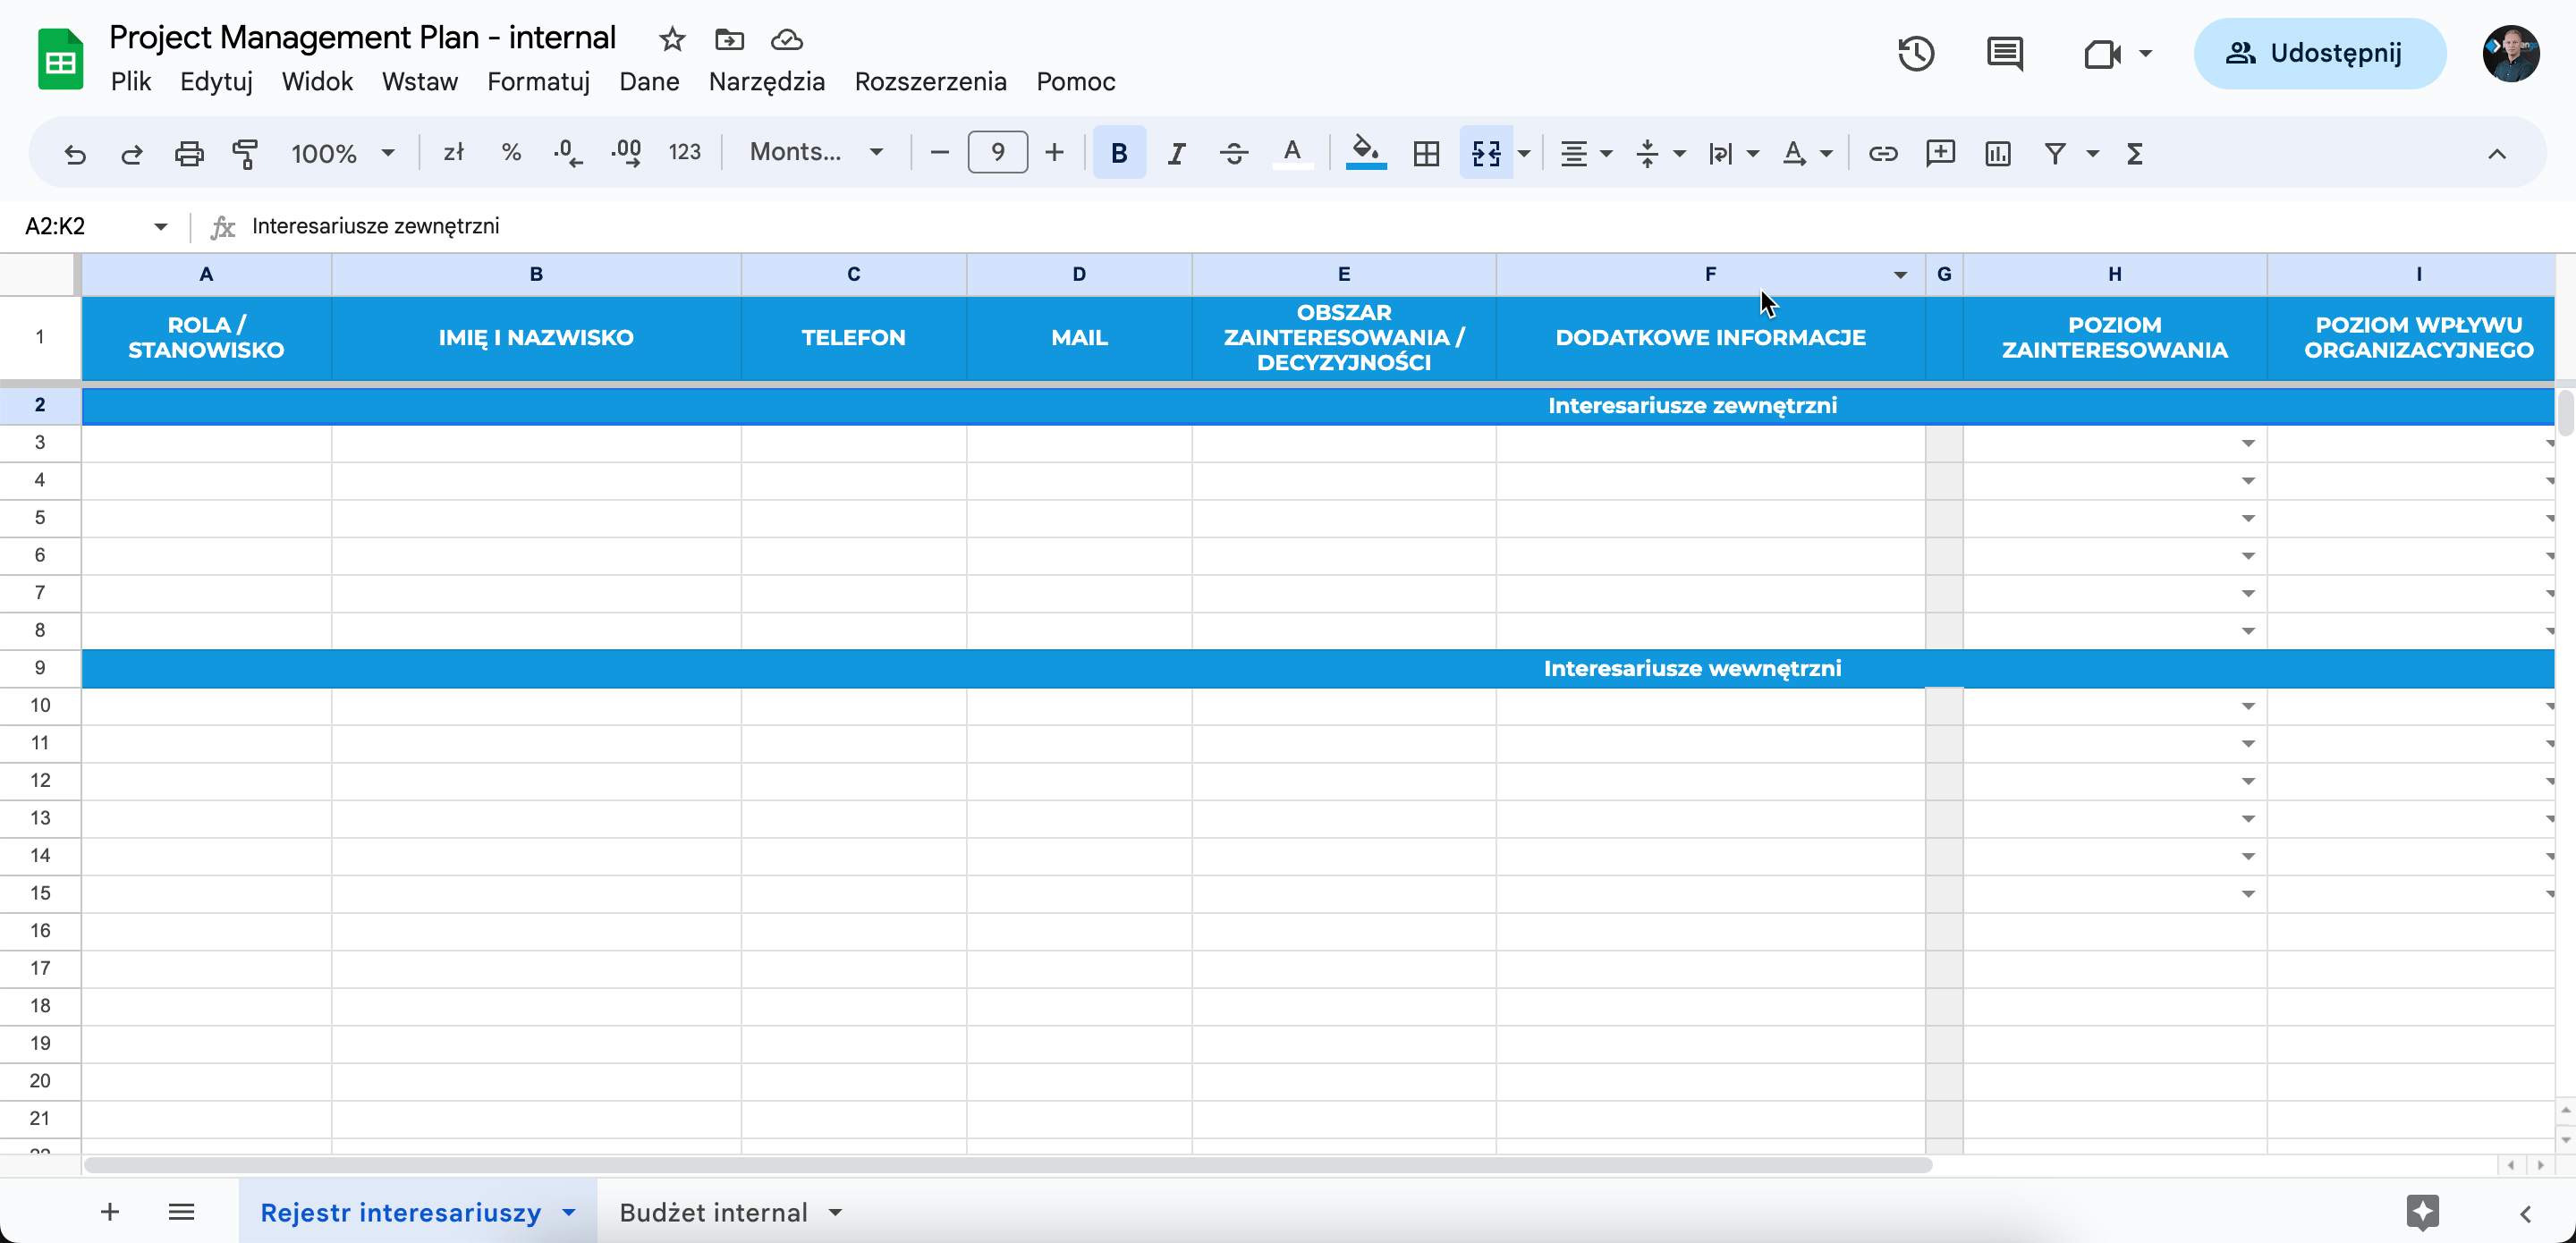Expand dropdown in cell H3
The width and height of the screenshot is (2576, 1243).
click(x=2247, y=443)
